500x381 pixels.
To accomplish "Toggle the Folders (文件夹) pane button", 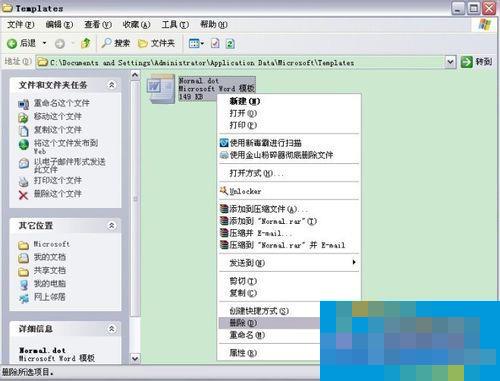I will tap(156, 43).
